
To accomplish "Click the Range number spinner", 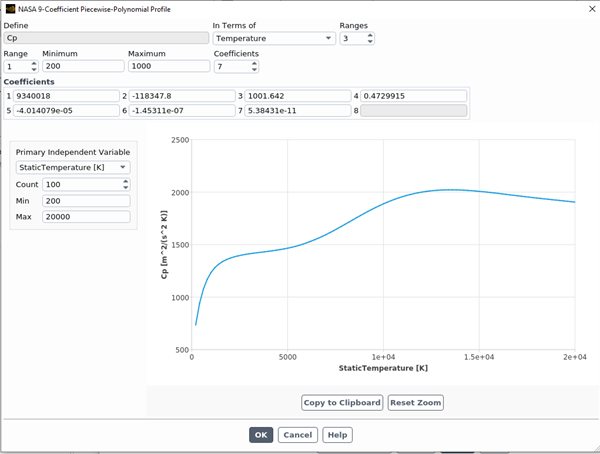I will (20, 66).
